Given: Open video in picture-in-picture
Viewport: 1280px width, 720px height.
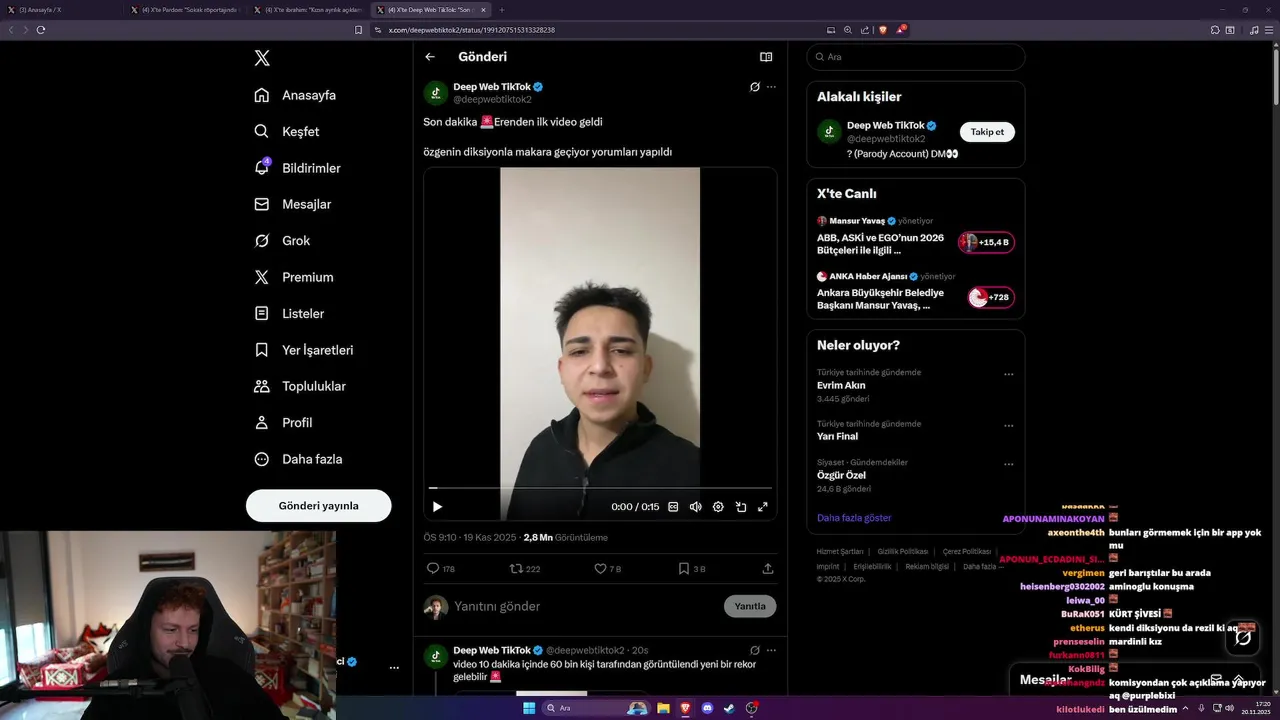Looking at the screenshot, I should (x=740, y=507).
